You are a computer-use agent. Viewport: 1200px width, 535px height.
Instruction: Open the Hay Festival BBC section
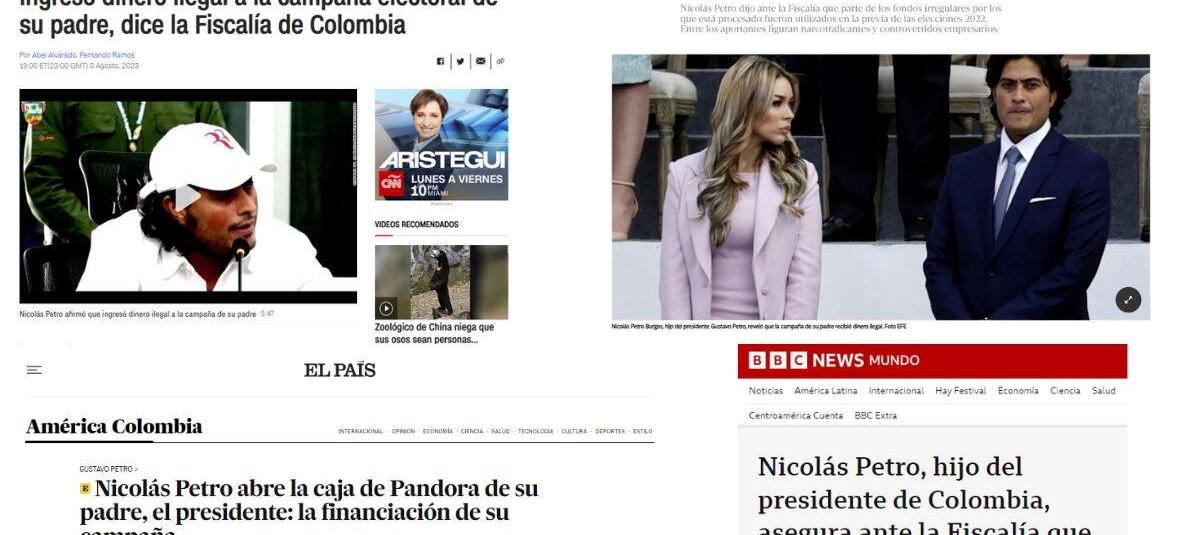[x=960, y=391]
